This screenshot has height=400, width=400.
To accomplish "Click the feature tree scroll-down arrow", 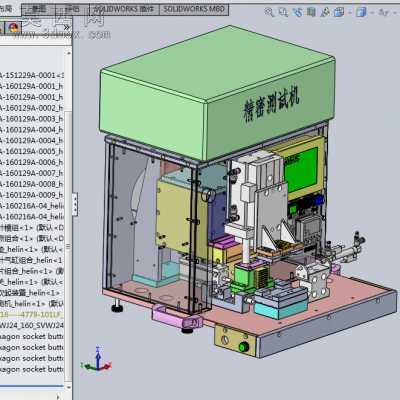I will pos(68,387).
